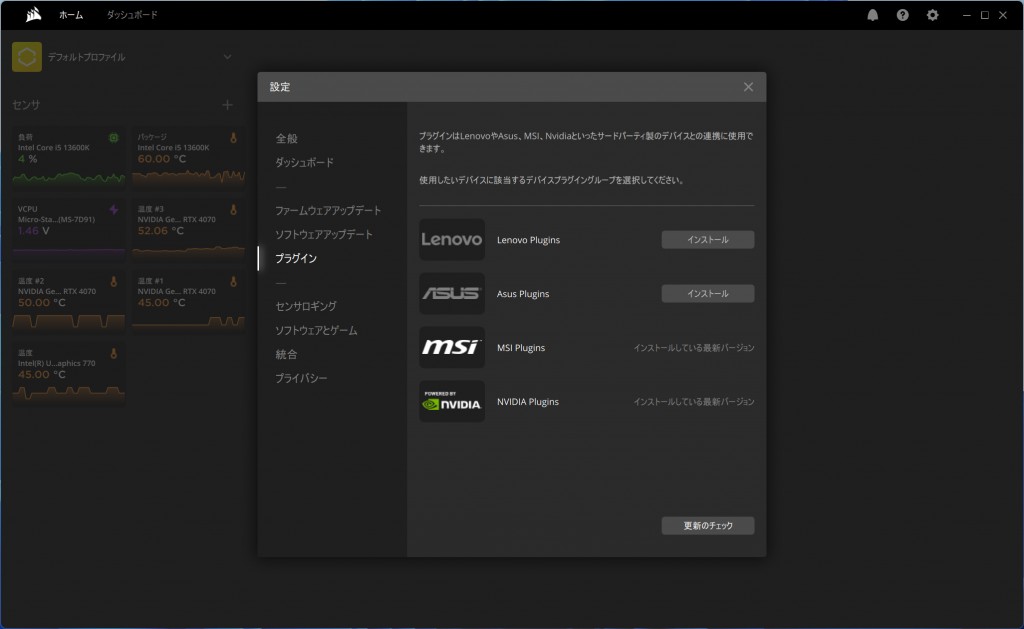Image resolution: width=1024 pixels, height=629 pixels.
Task: Click the Lenovo plugin logo
Action: point(452,239)
